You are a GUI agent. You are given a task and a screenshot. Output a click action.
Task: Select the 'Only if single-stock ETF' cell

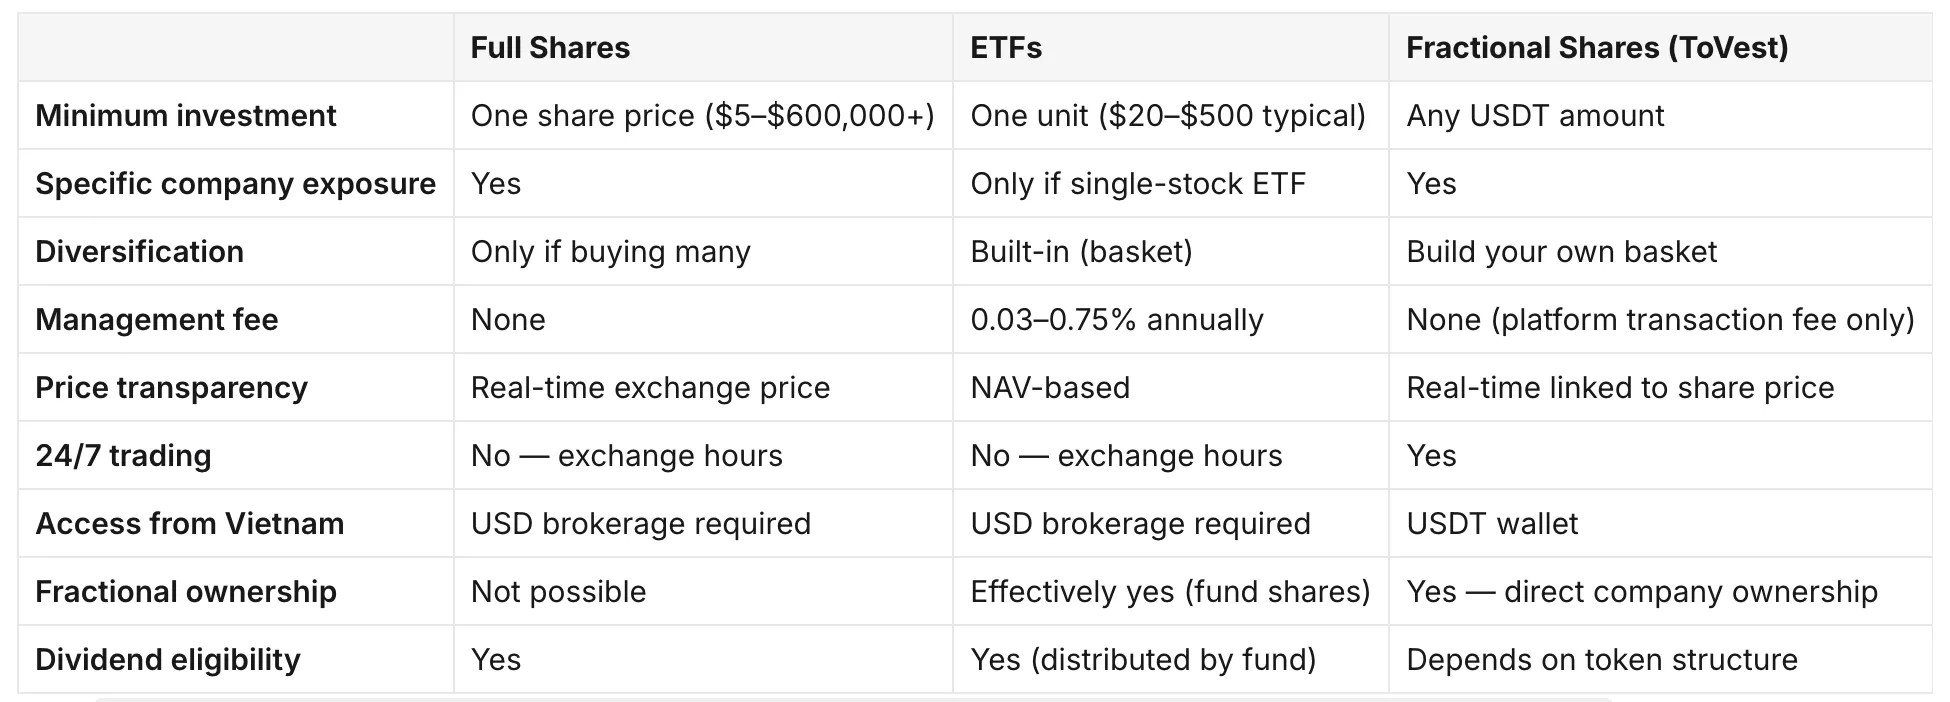click(1138, 184)
